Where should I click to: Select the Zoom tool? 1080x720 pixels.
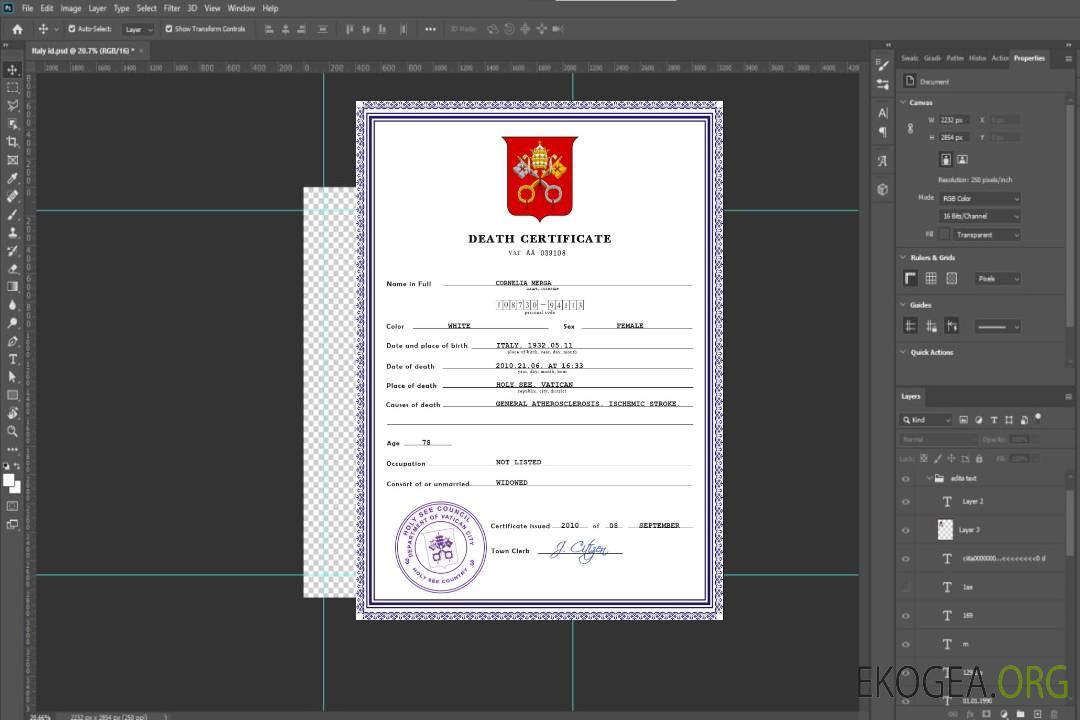coord(12,431)
